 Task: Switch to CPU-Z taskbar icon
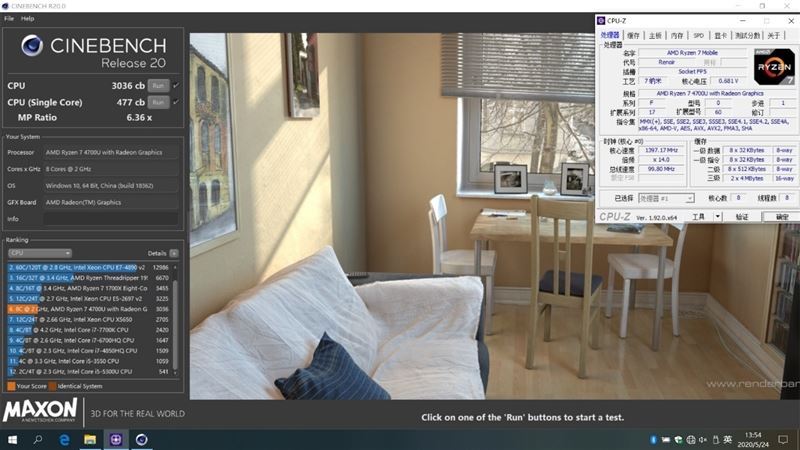tap(116, 439)
